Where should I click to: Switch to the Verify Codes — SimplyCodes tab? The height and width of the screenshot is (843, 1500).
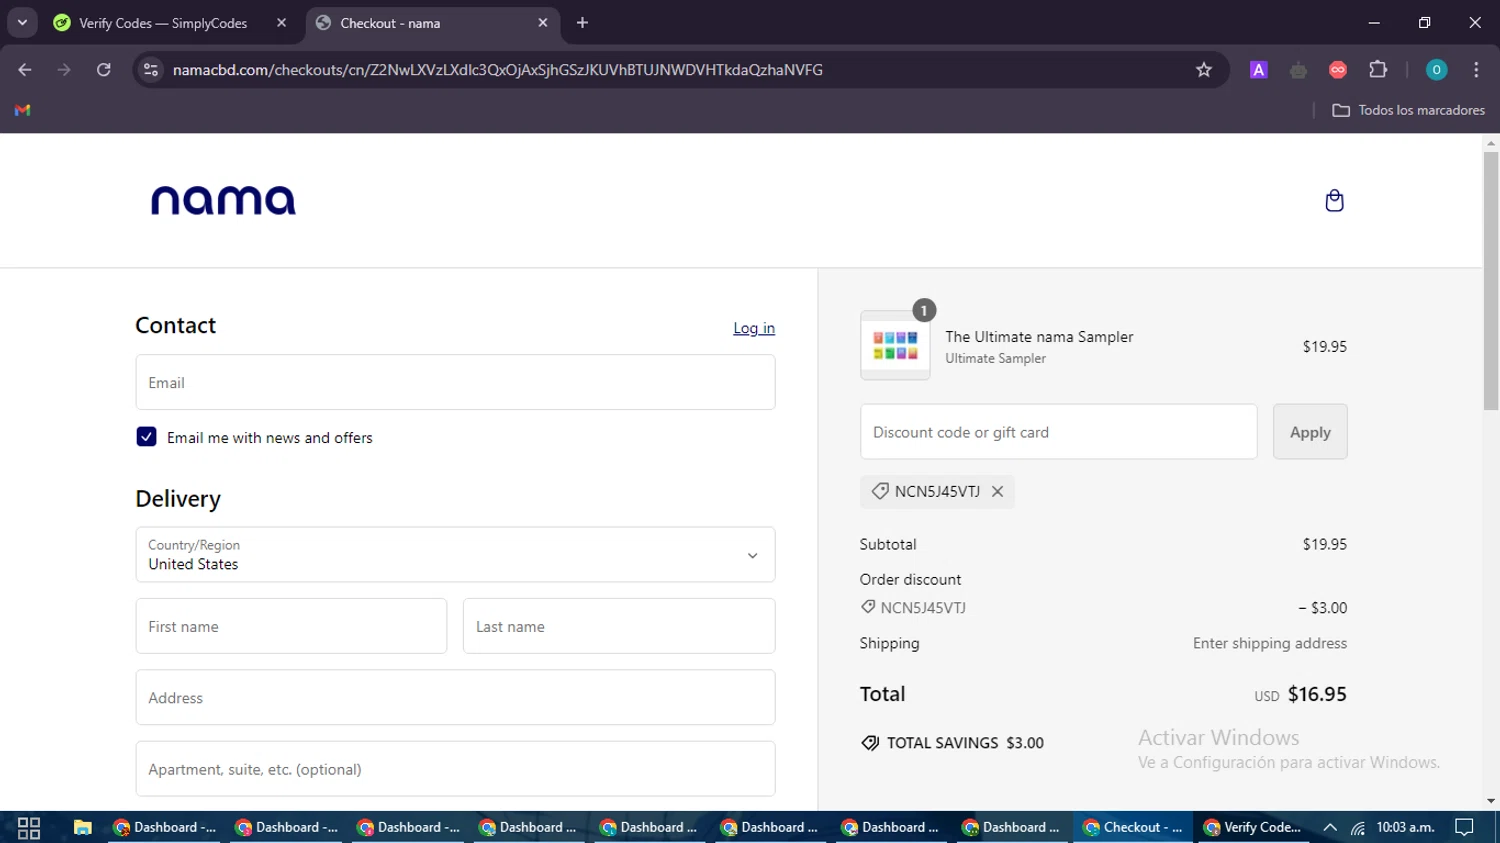click(x=165, y=23)
